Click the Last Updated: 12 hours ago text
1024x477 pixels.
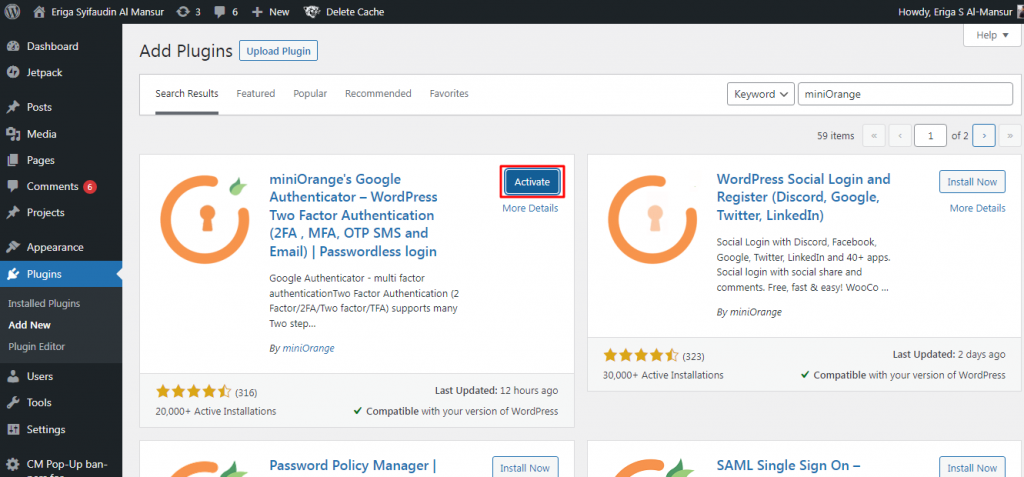pos(496,391)
